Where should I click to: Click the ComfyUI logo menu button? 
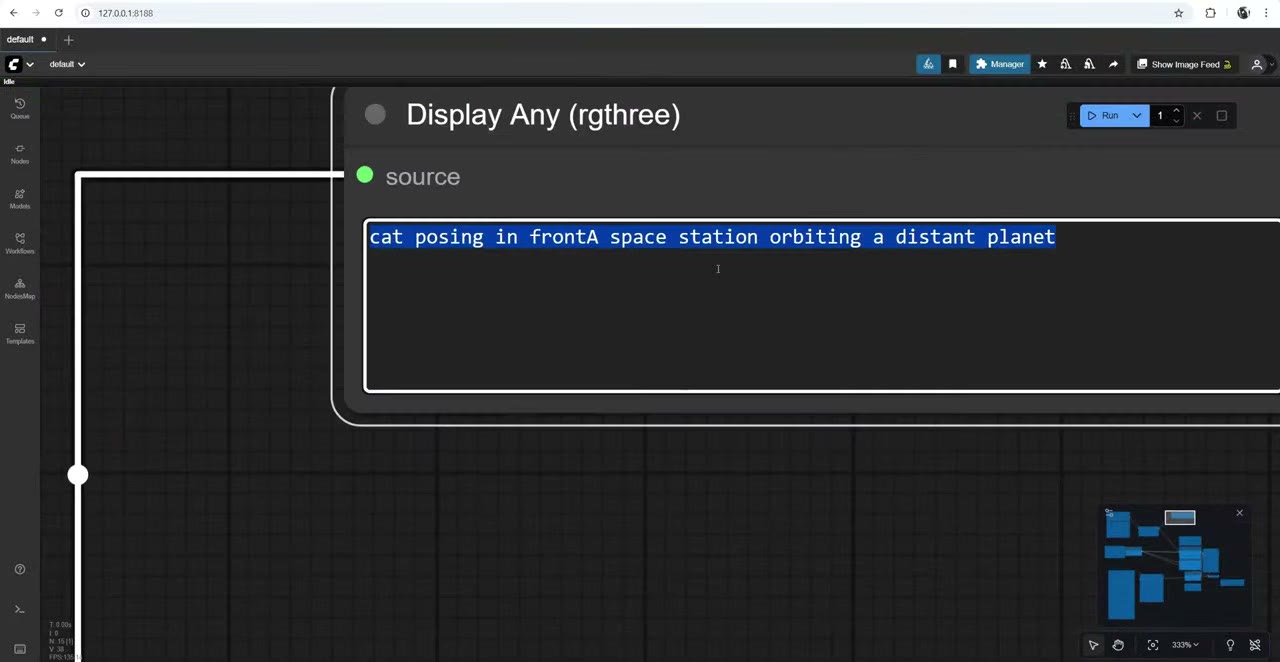[x=13, y=64]
